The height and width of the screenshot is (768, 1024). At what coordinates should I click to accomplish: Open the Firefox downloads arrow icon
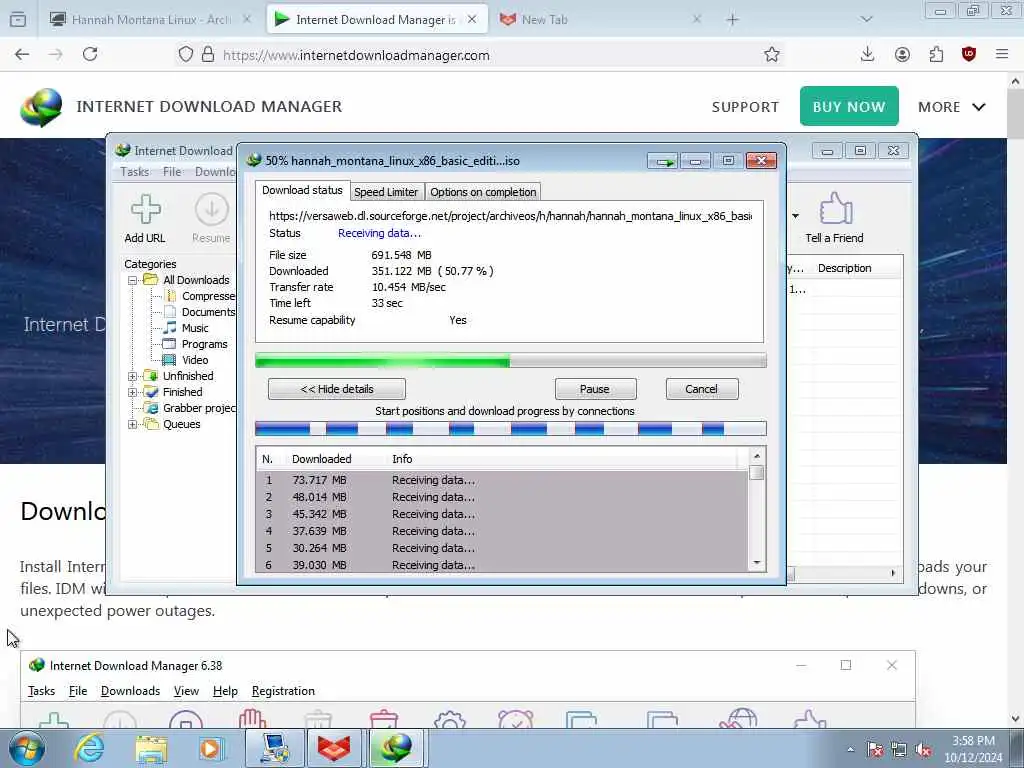click(x=867, y=55)
